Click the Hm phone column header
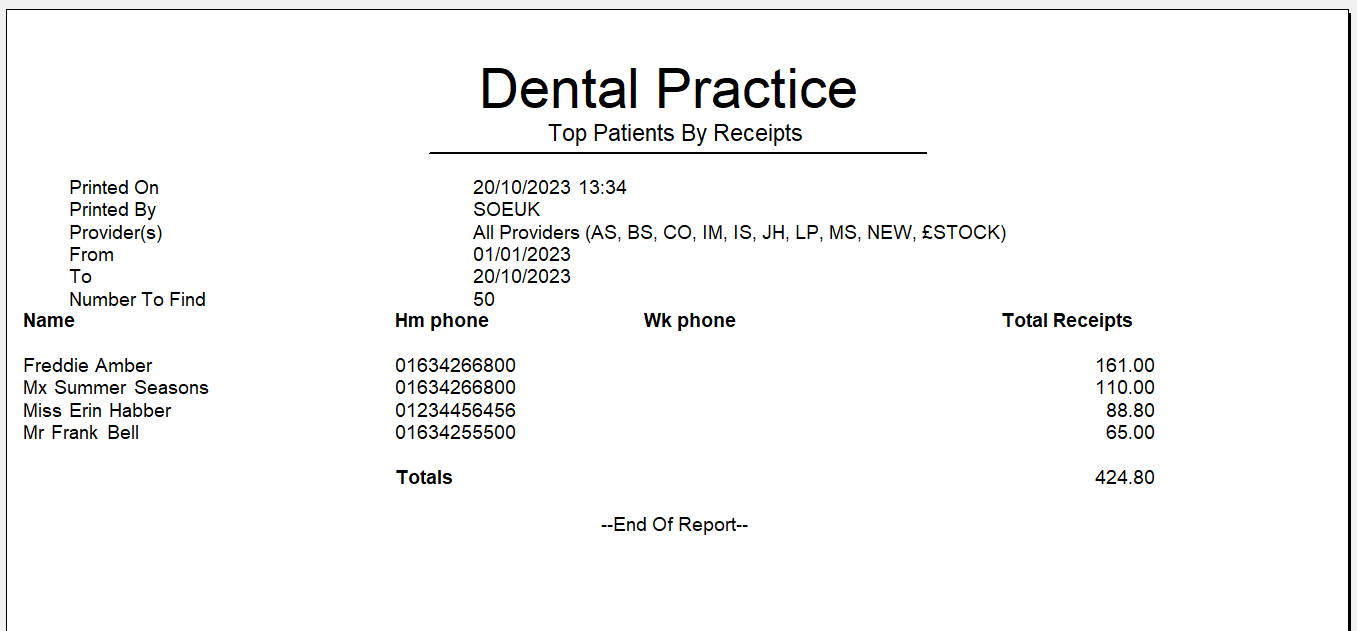This screenshot has width=1357, height=631. click(442, 321)
